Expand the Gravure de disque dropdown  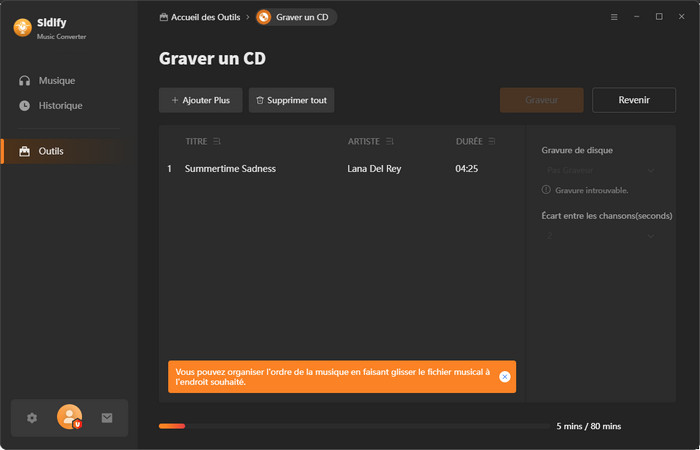pos(599,171)
